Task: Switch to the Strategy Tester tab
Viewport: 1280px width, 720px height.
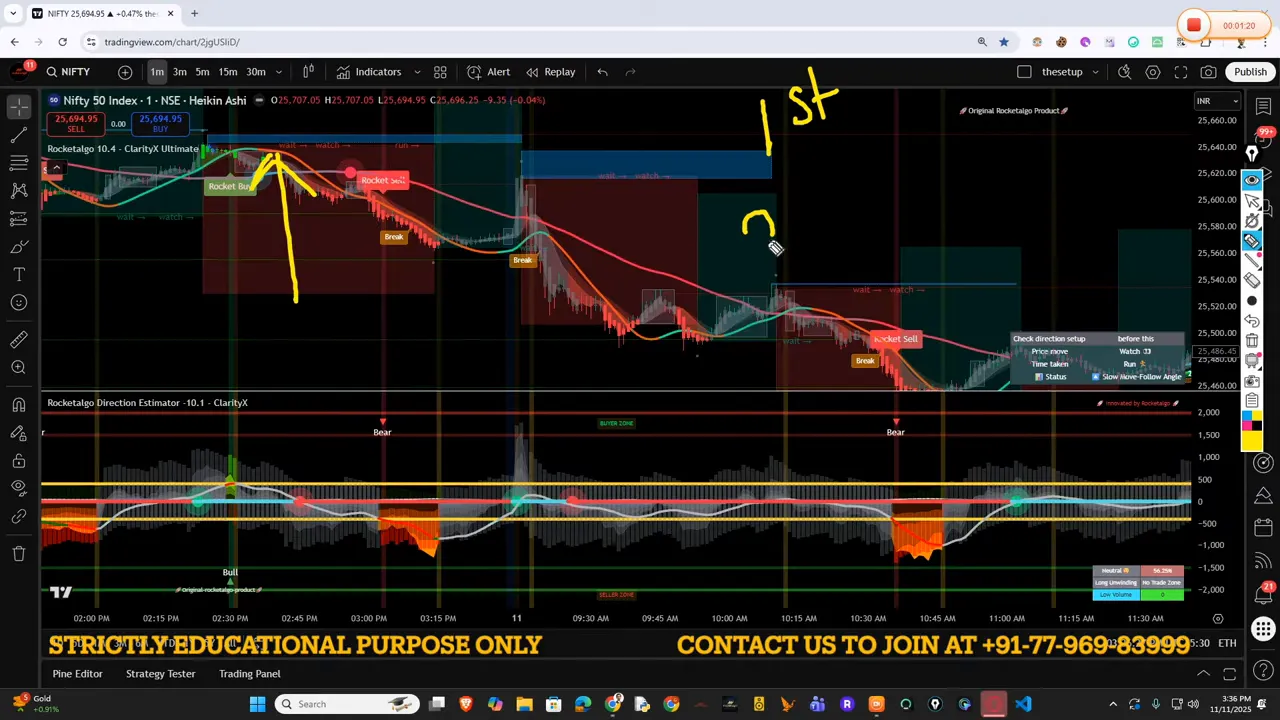Action: point(160,673)
